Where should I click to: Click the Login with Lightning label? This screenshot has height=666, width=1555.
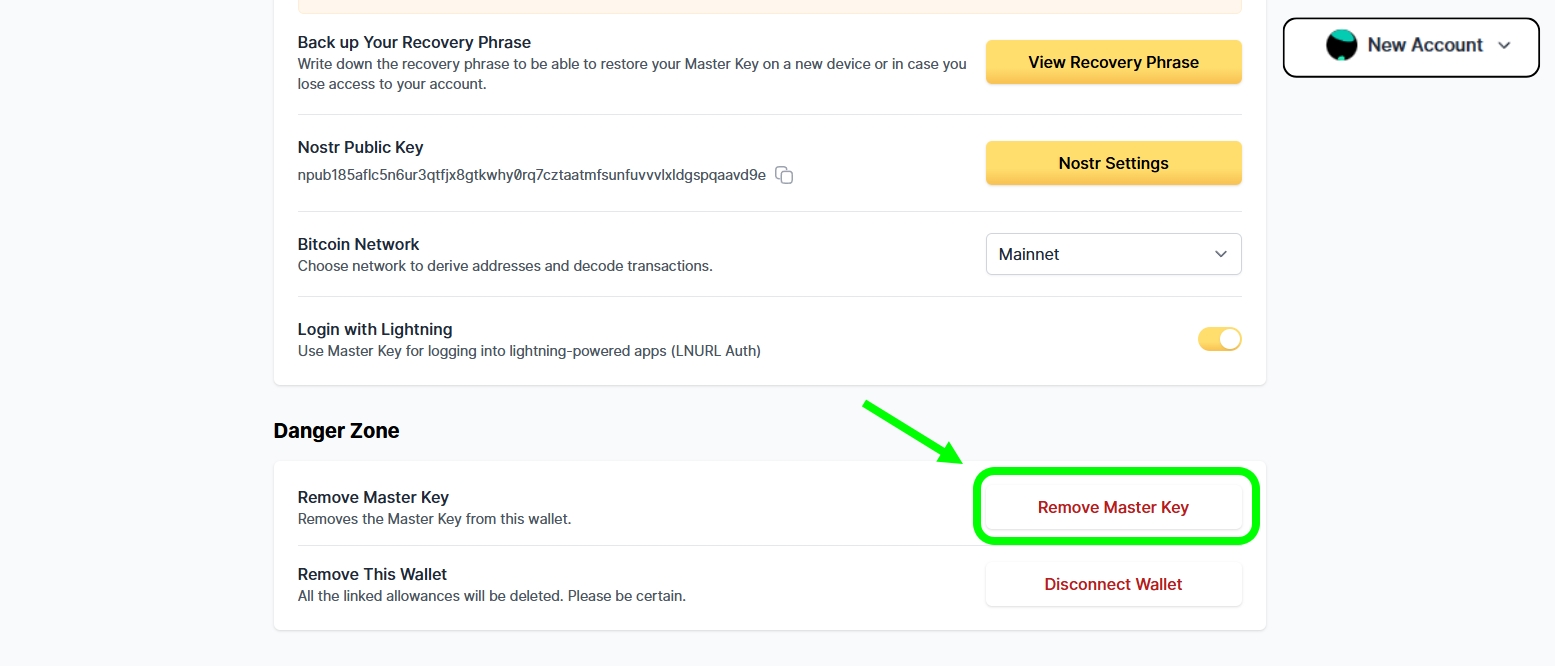pos(375,329)
